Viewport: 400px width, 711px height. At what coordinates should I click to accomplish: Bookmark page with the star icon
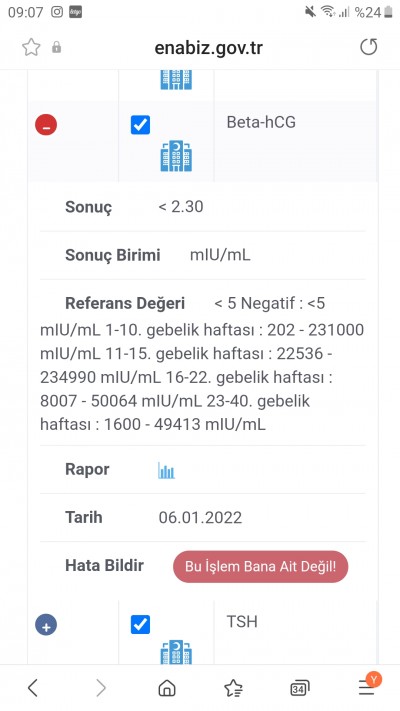pyautogui.click(x=31, y=47)
